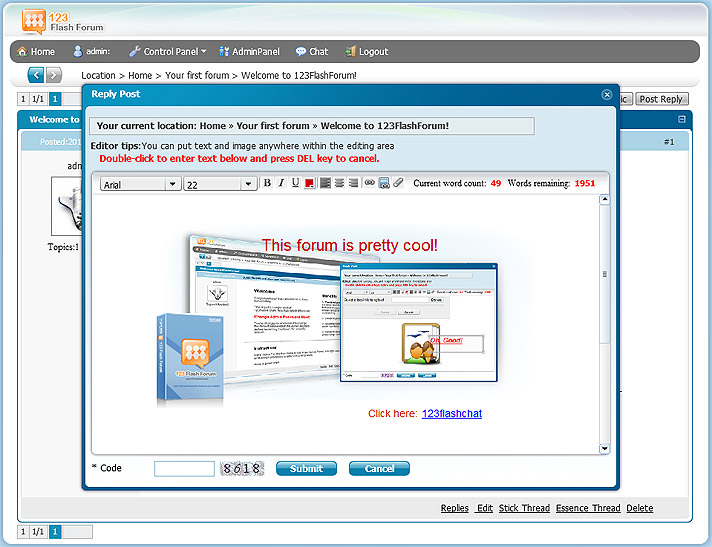Expand the Control Panel menu

pos(168,51)
